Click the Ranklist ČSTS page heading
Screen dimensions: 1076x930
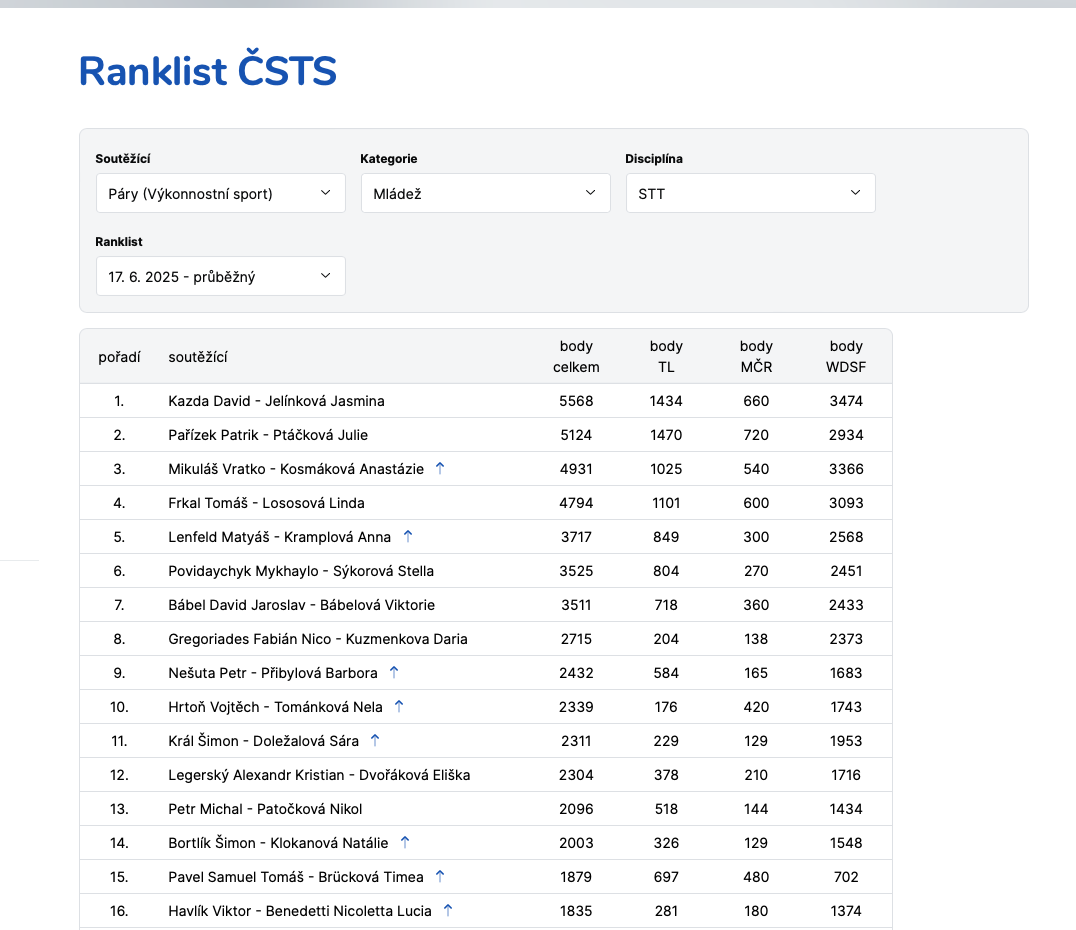tap(208, 70)
